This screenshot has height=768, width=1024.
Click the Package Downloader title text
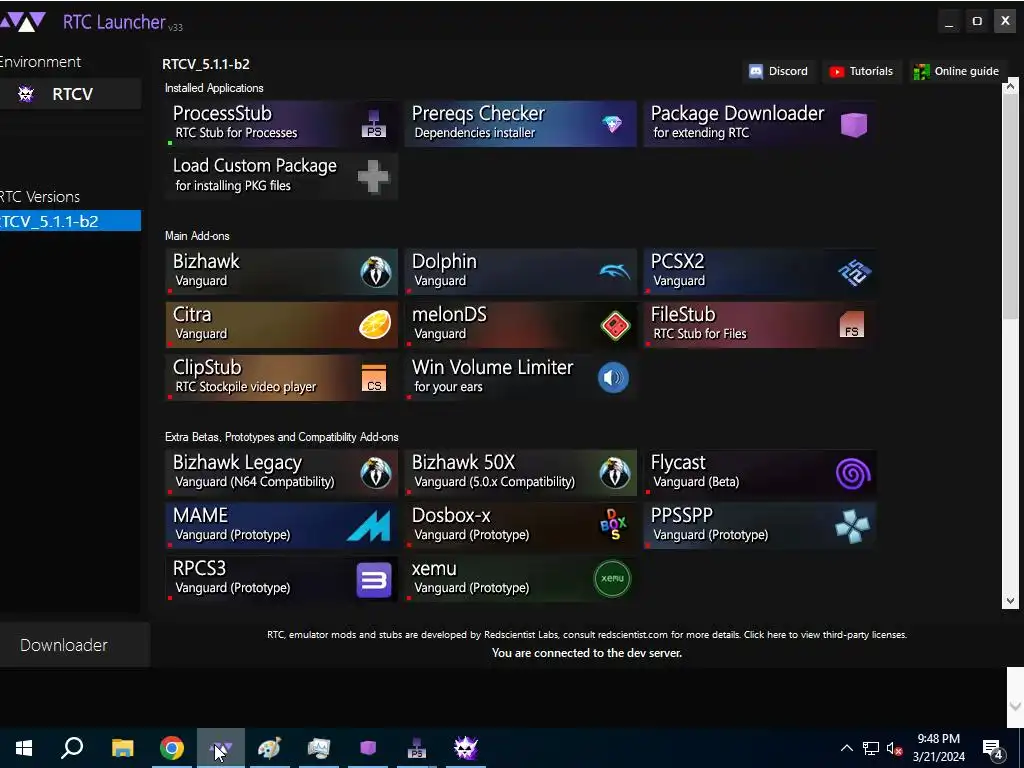pyautogui.click(x=737, y=113)
